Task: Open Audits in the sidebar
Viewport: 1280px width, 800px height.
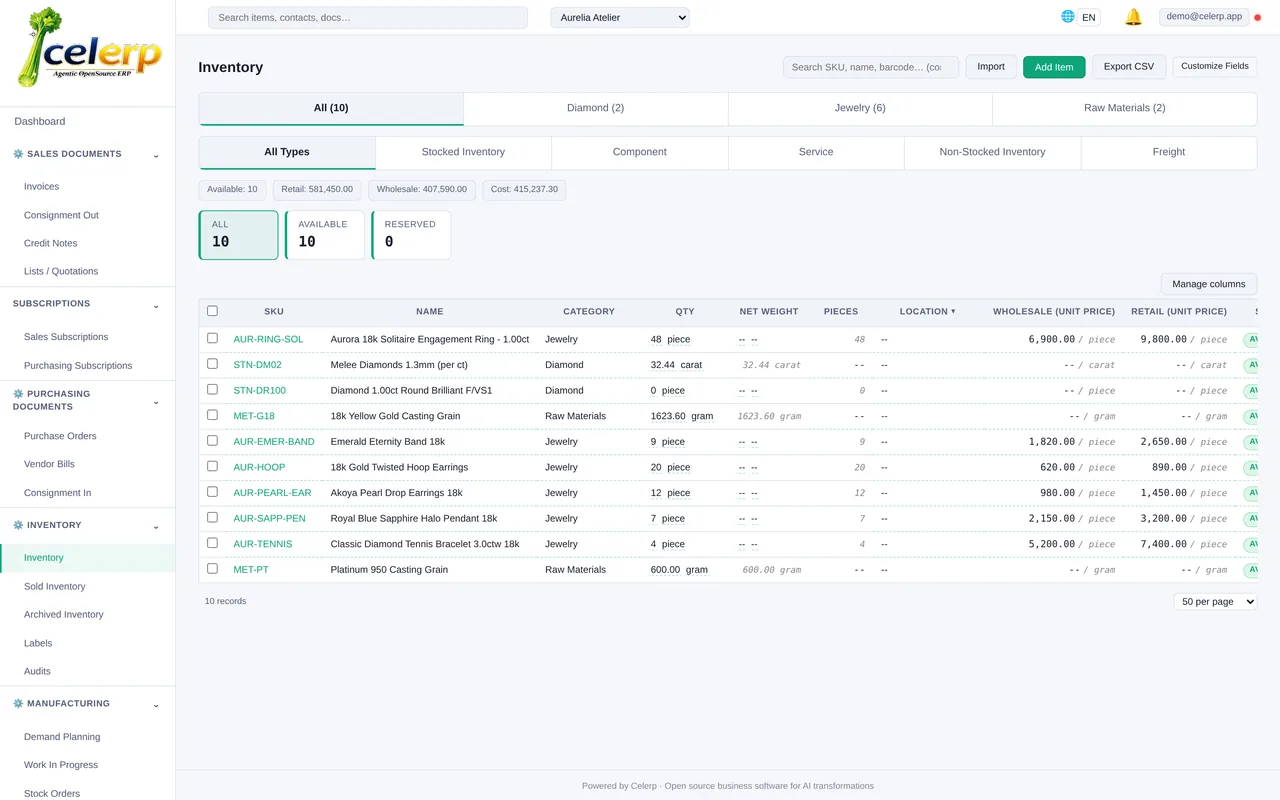Action: click(37, 671)
